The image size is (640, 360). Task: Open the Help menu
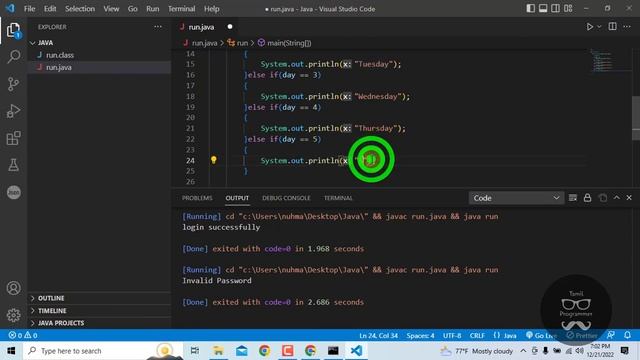pos(211,9)
